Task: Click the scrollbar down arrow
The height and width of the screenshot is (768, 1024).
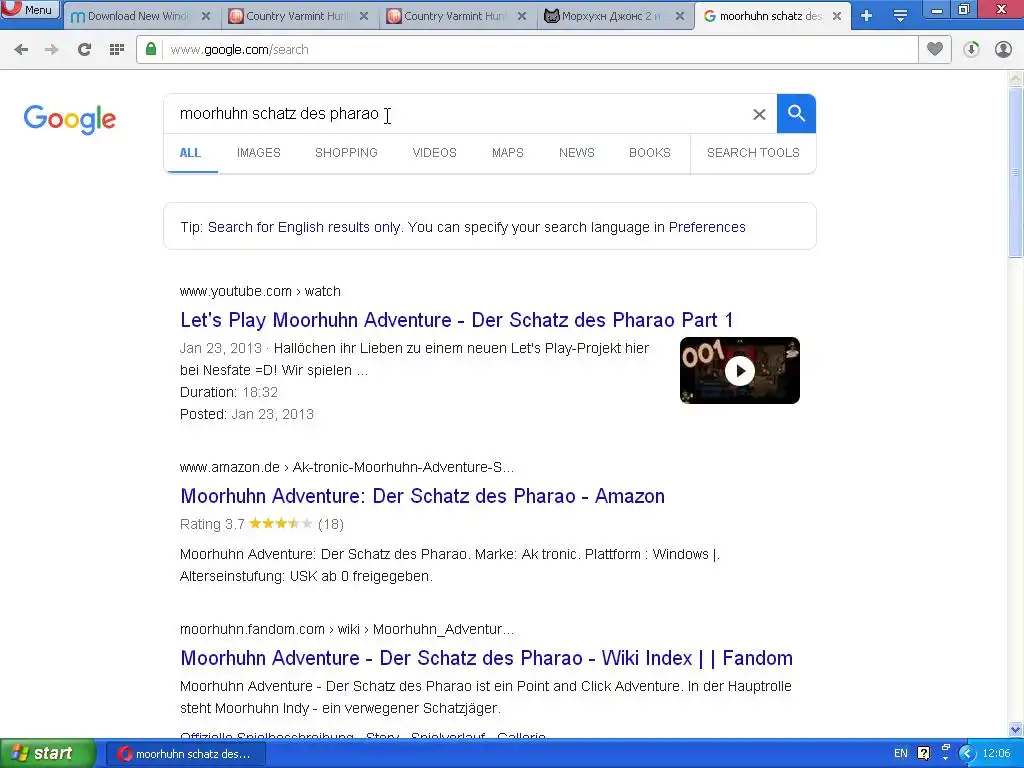Action: (x=1016, y=729)
